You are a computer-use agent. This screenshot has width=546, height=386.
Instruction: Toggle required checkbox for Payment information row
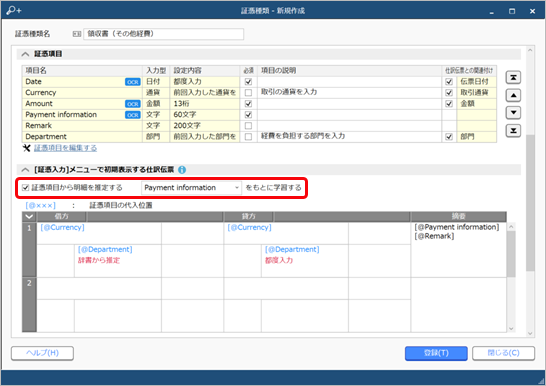248,115
